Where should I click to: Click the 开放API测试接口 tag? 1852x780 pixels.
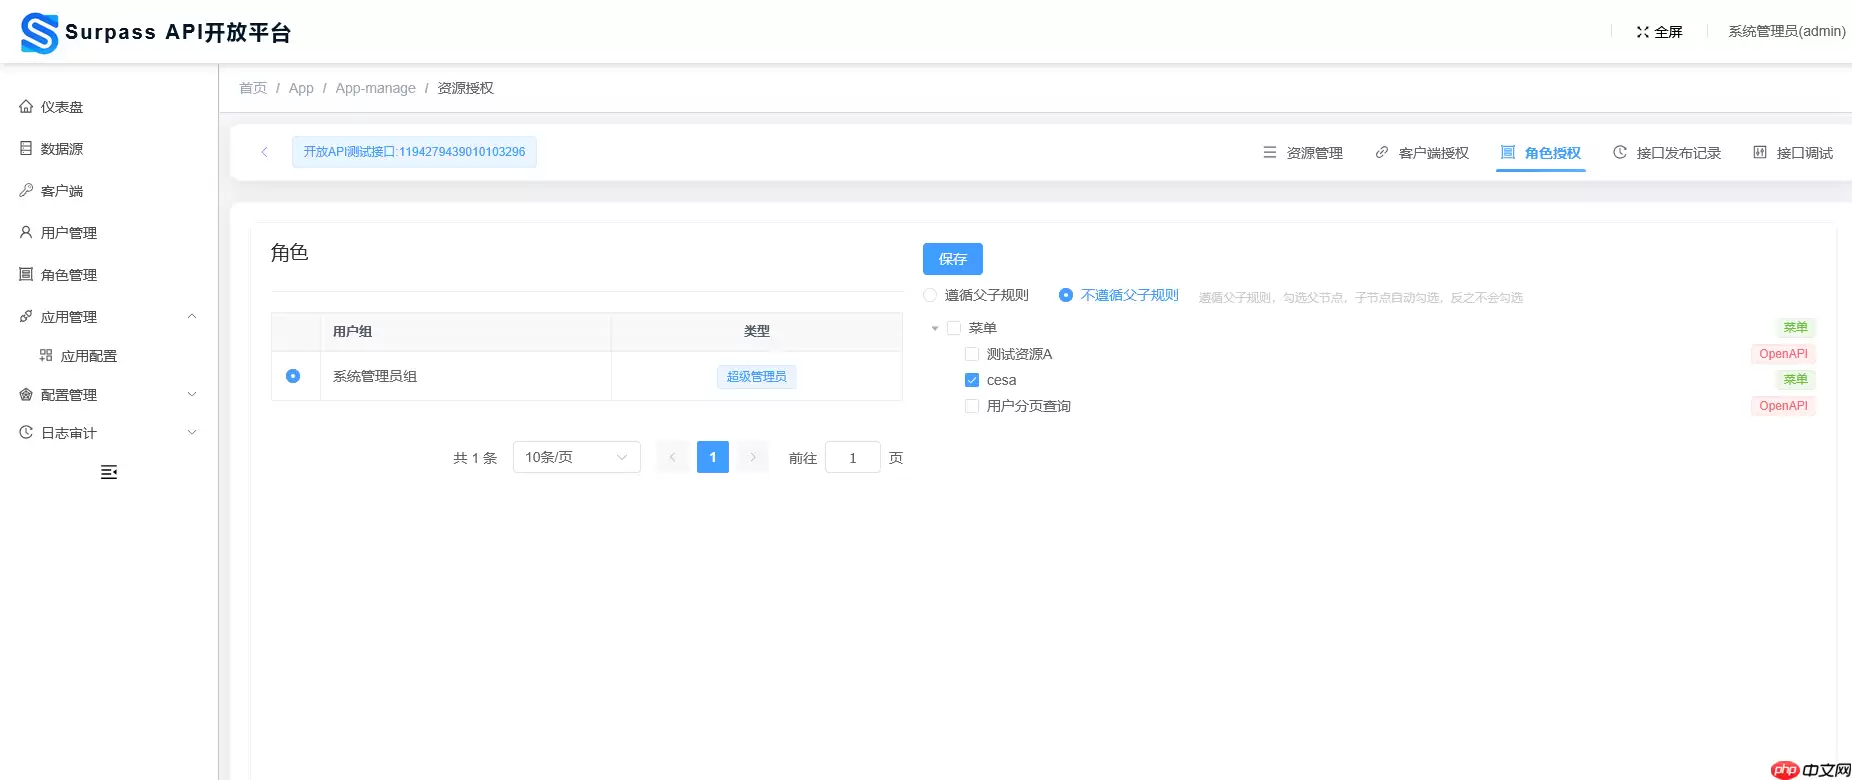414,152
